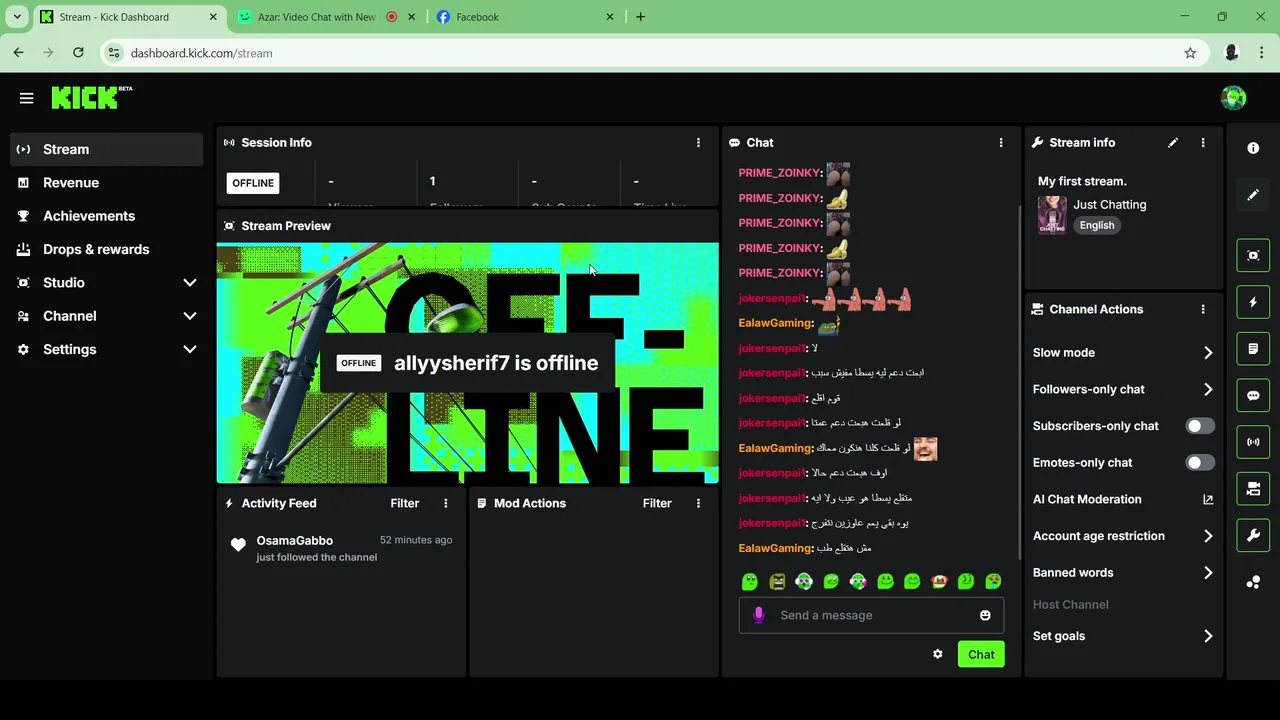Open the hamburger menu beside Kick logo
Screen dimensions: 1280x720
pos(27,98)
